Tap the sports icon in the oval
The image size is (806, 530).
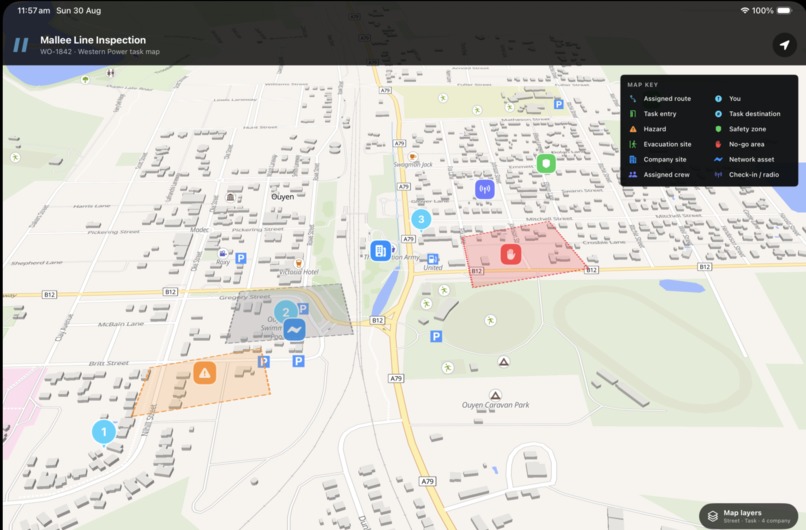(x=490, y=321)
